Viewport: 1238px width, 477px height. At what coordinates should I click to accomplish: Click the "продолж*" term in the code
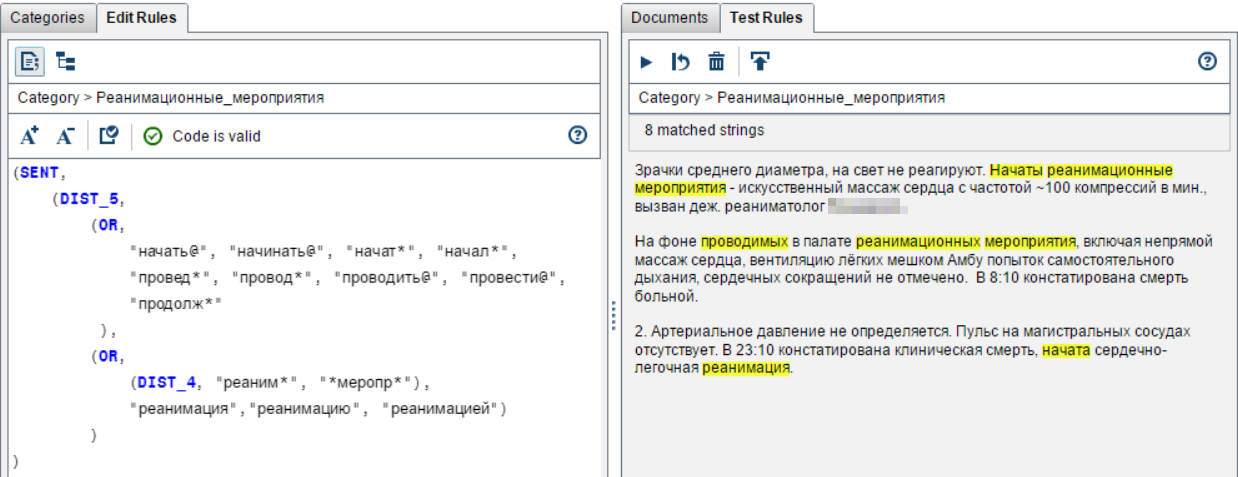[175, 304]
